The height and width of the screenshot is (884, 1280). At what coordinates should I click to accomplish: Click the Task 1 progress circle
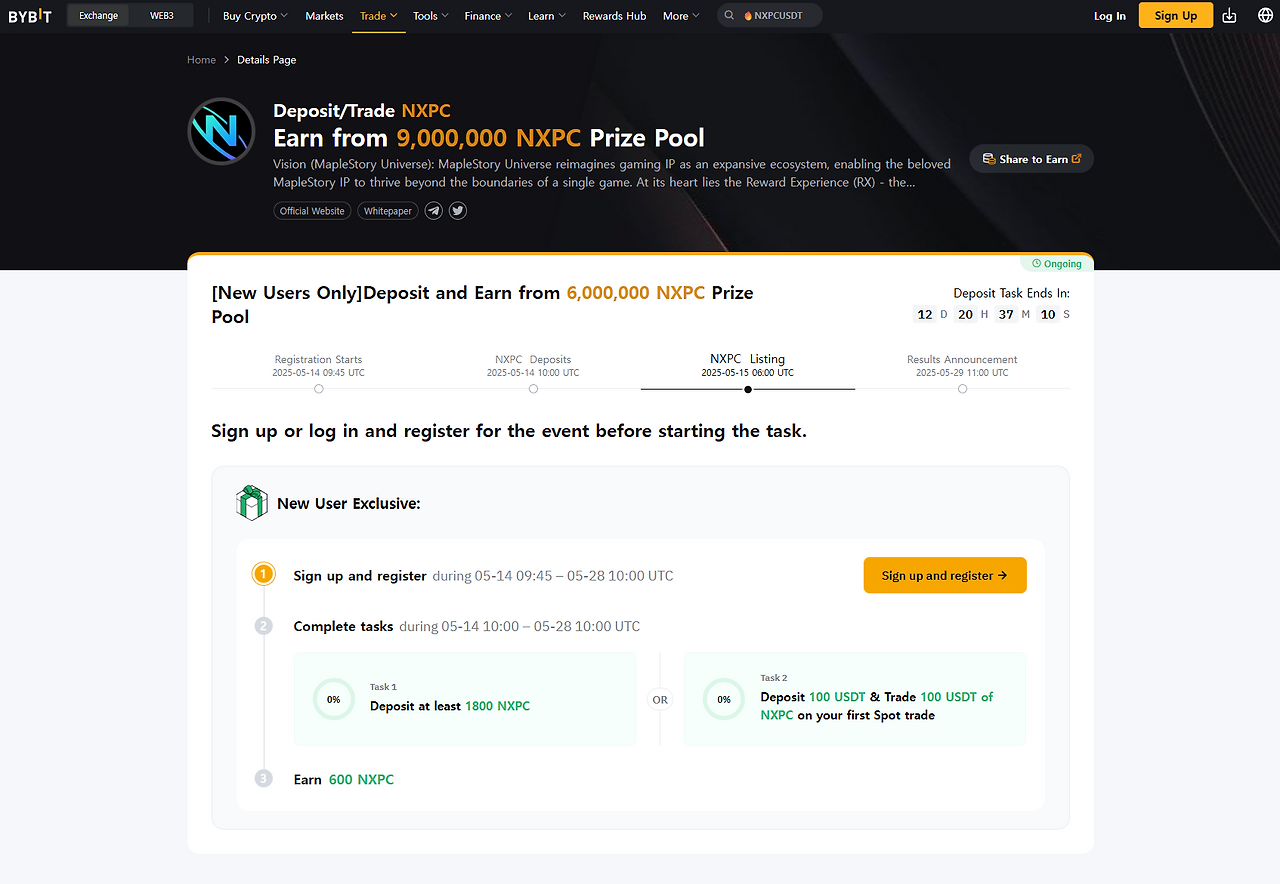pos(334,699)
